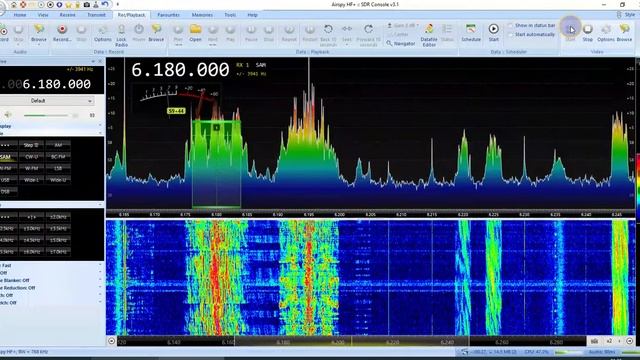This screenshot has height=360, width=640.
Task: Switch to the View ribbon tab
Action: (43, 15)
